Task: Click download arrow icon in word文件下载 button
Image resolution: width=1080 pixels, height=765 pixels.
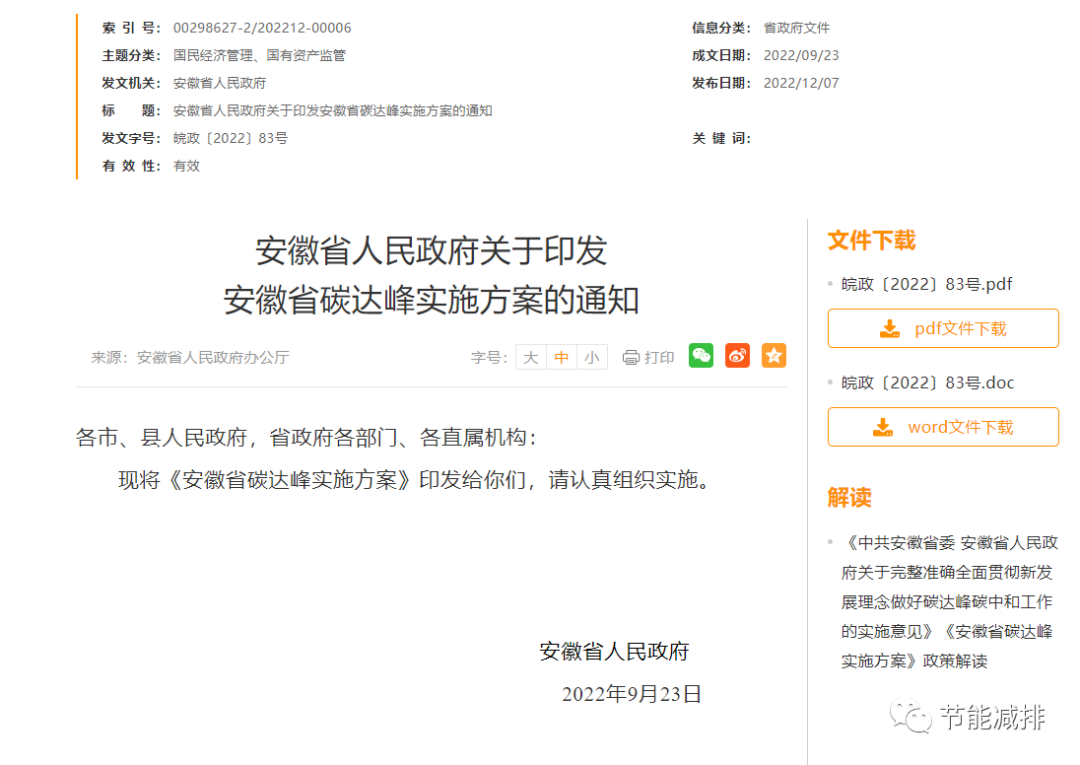Action: pos(882,428)
